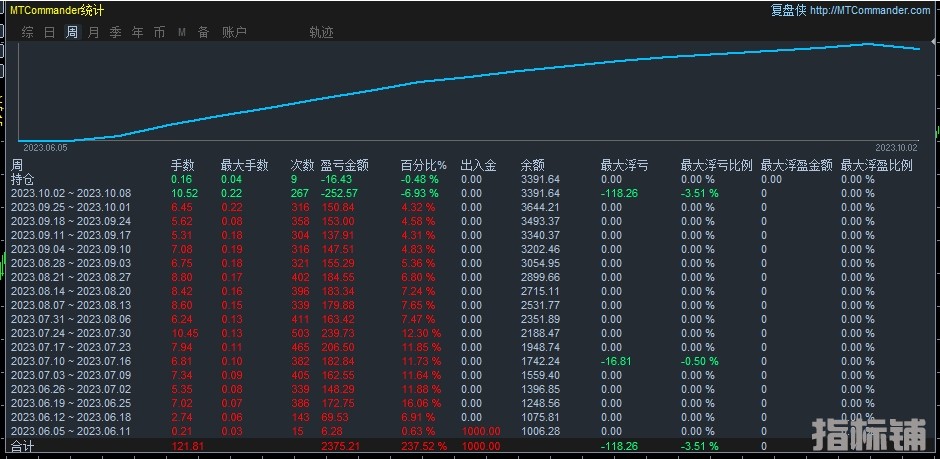Click the 最大手数 column header
The width and height of the screenshot is (940, 459).
pos(245,166)
